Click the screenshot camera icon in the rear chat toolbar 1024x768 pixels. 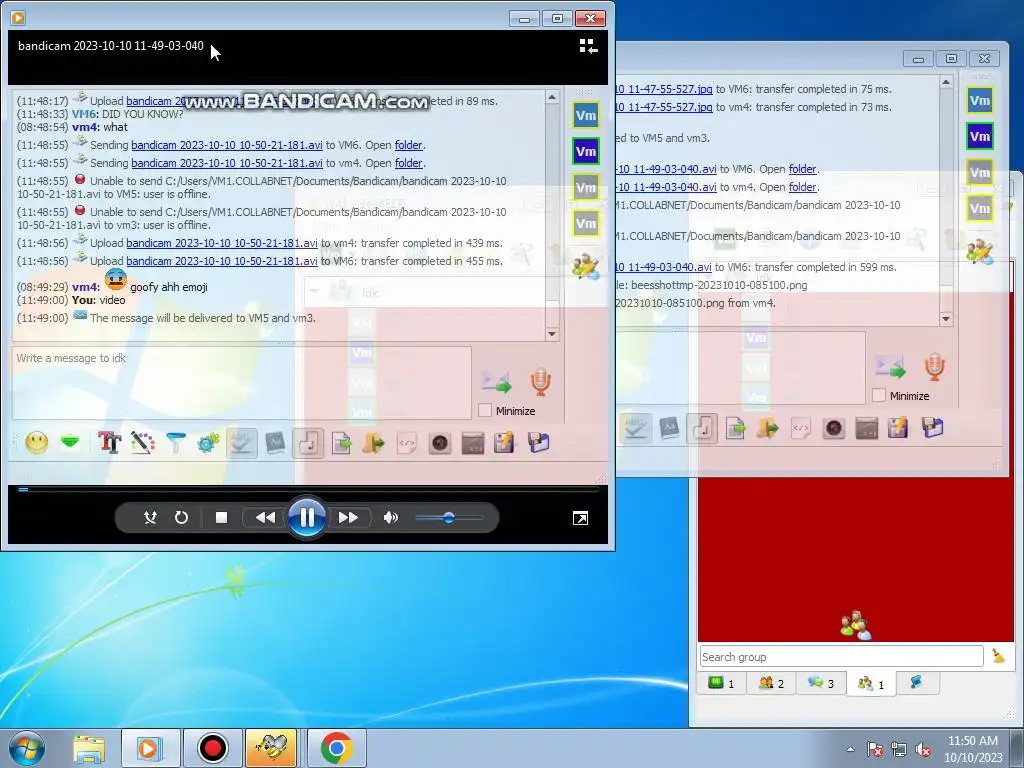tap(834, 428)
